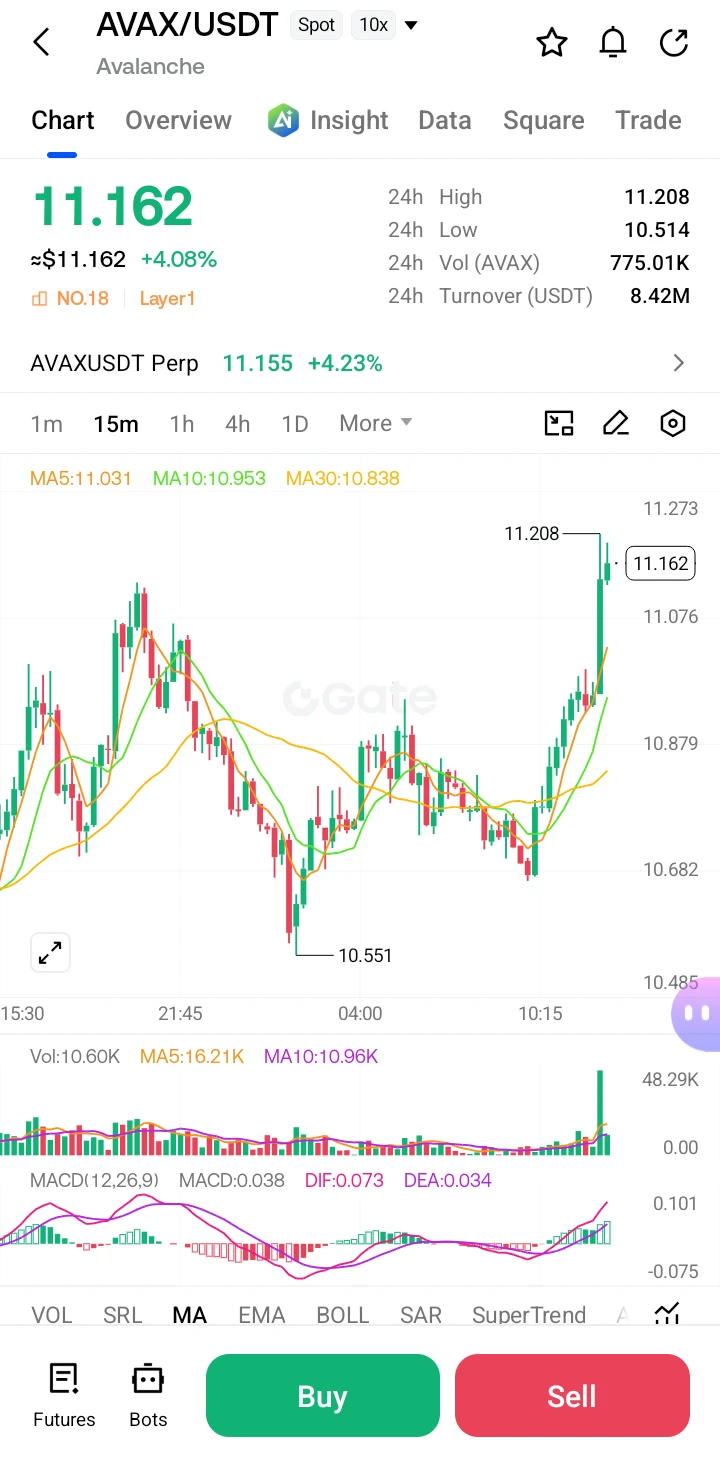Select the 1D timeframe
Image resolution: width=720 pixels, height=1467 pixels.
(x=295, y=424)
